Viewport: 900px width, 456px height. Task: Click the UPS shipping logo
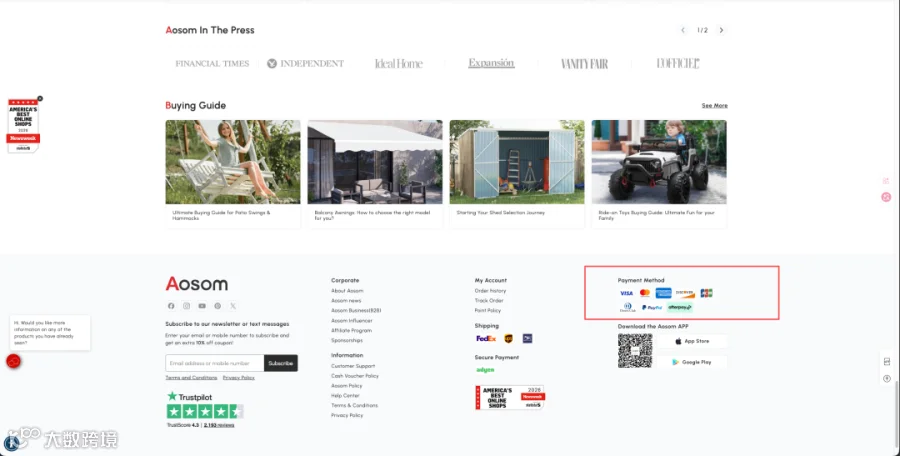(509, 339)
